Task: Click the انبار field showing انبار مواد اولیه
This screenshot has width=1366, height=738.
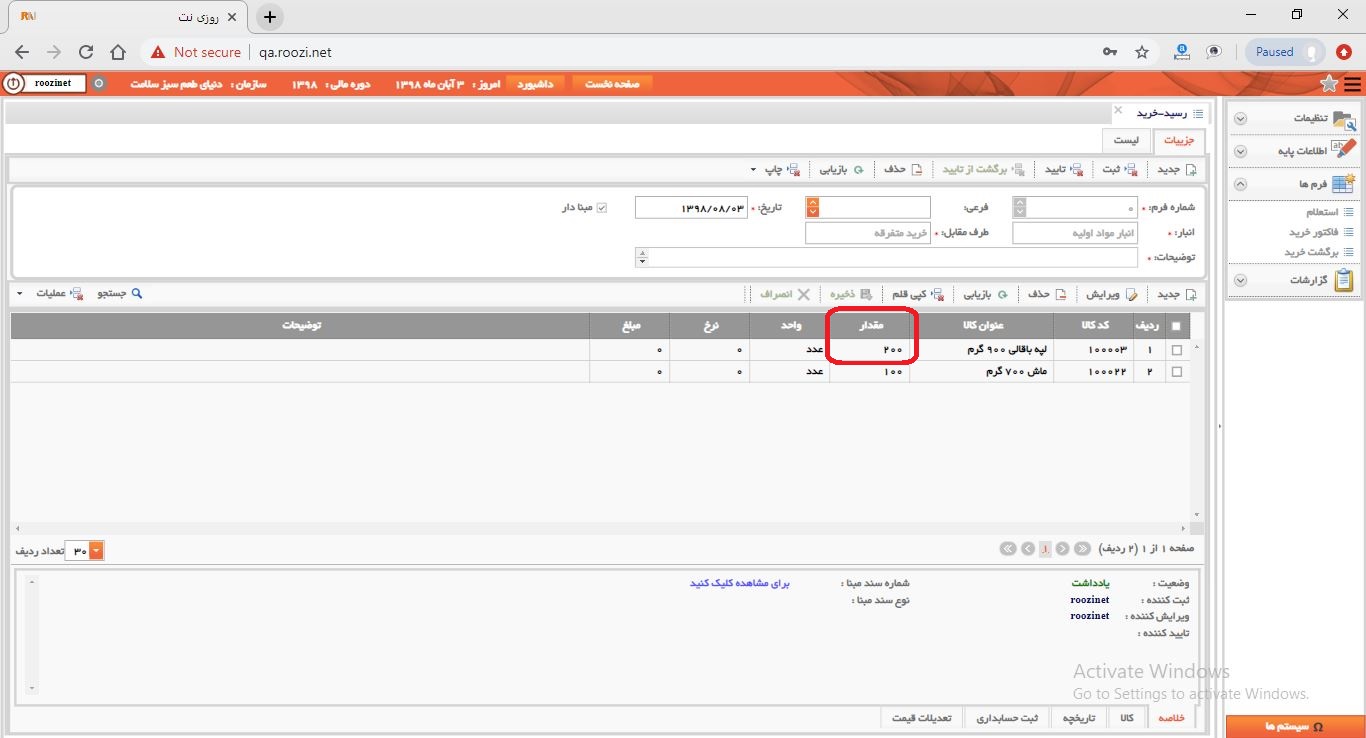Action: tap(1075, 233)
